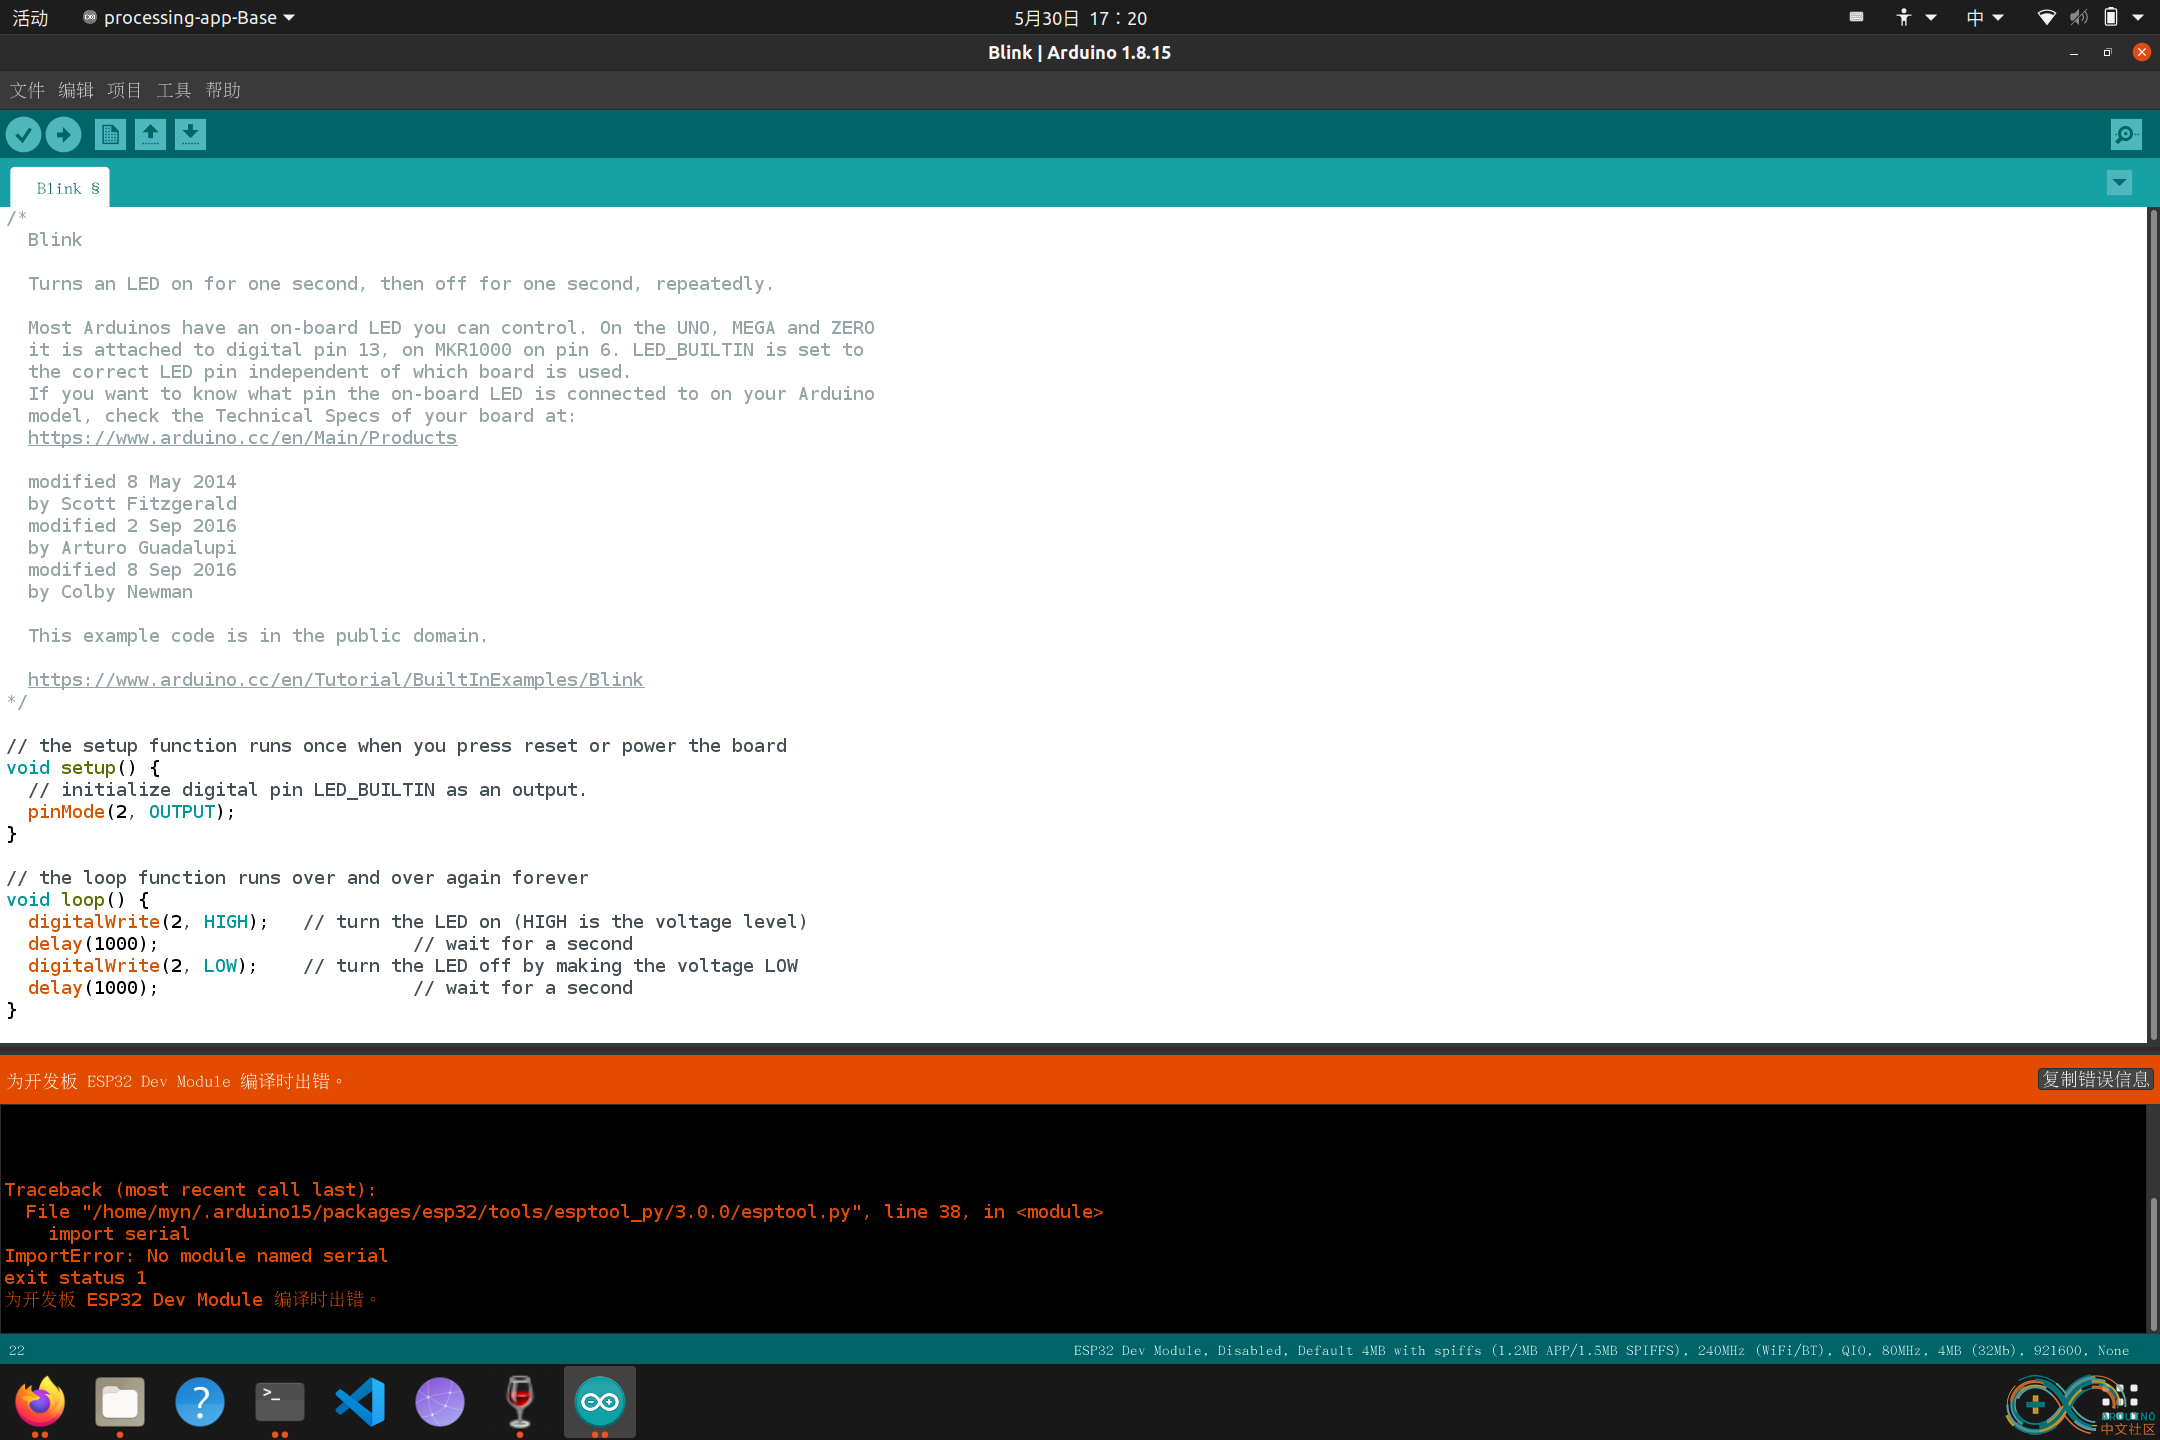Create a new sketch with the New icon
The image size is (2160, 1440).
click(110, 134)
